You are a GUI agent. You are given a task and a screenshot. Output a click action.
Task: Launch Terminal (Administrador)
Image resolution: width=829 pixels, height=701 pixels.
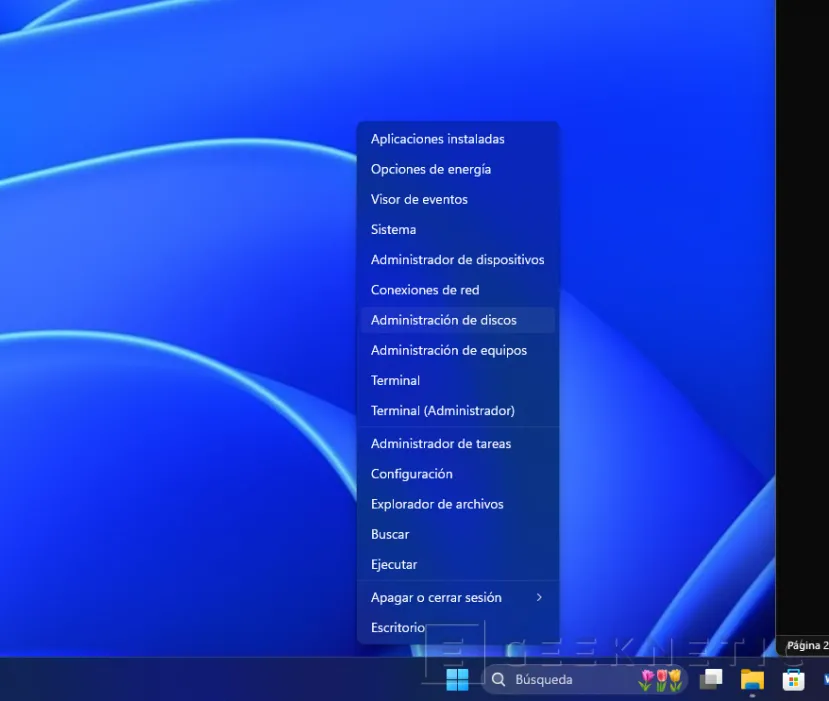coord(443,410)
